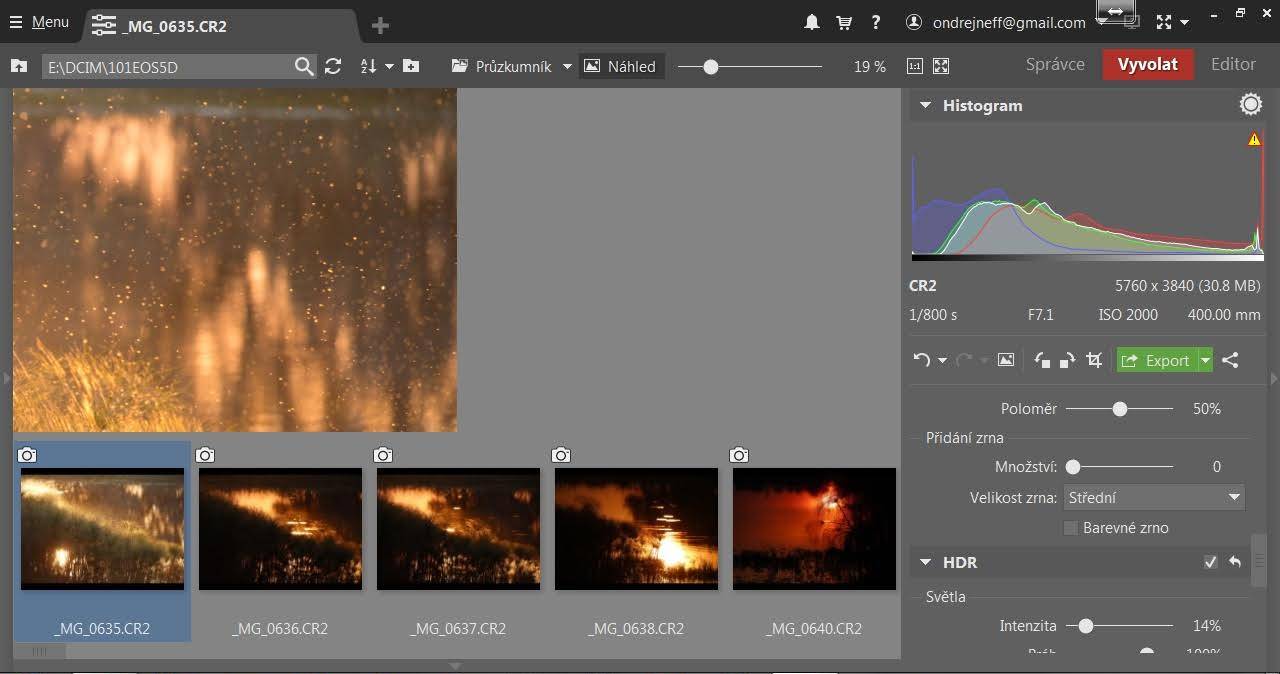
Task: Open the main Menu
Action: click(39, 22)
